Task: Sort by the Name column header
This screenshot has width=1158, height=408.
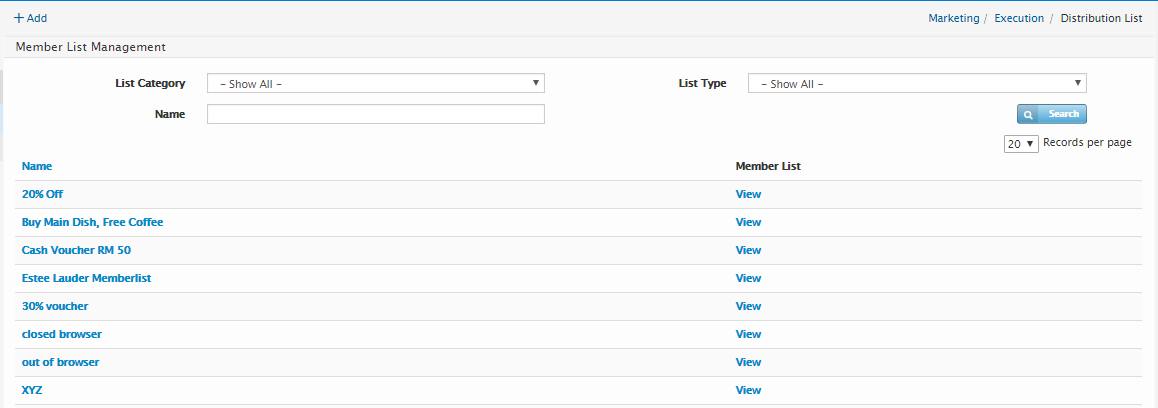Action: pyautogui.click(x=37, y=166)
